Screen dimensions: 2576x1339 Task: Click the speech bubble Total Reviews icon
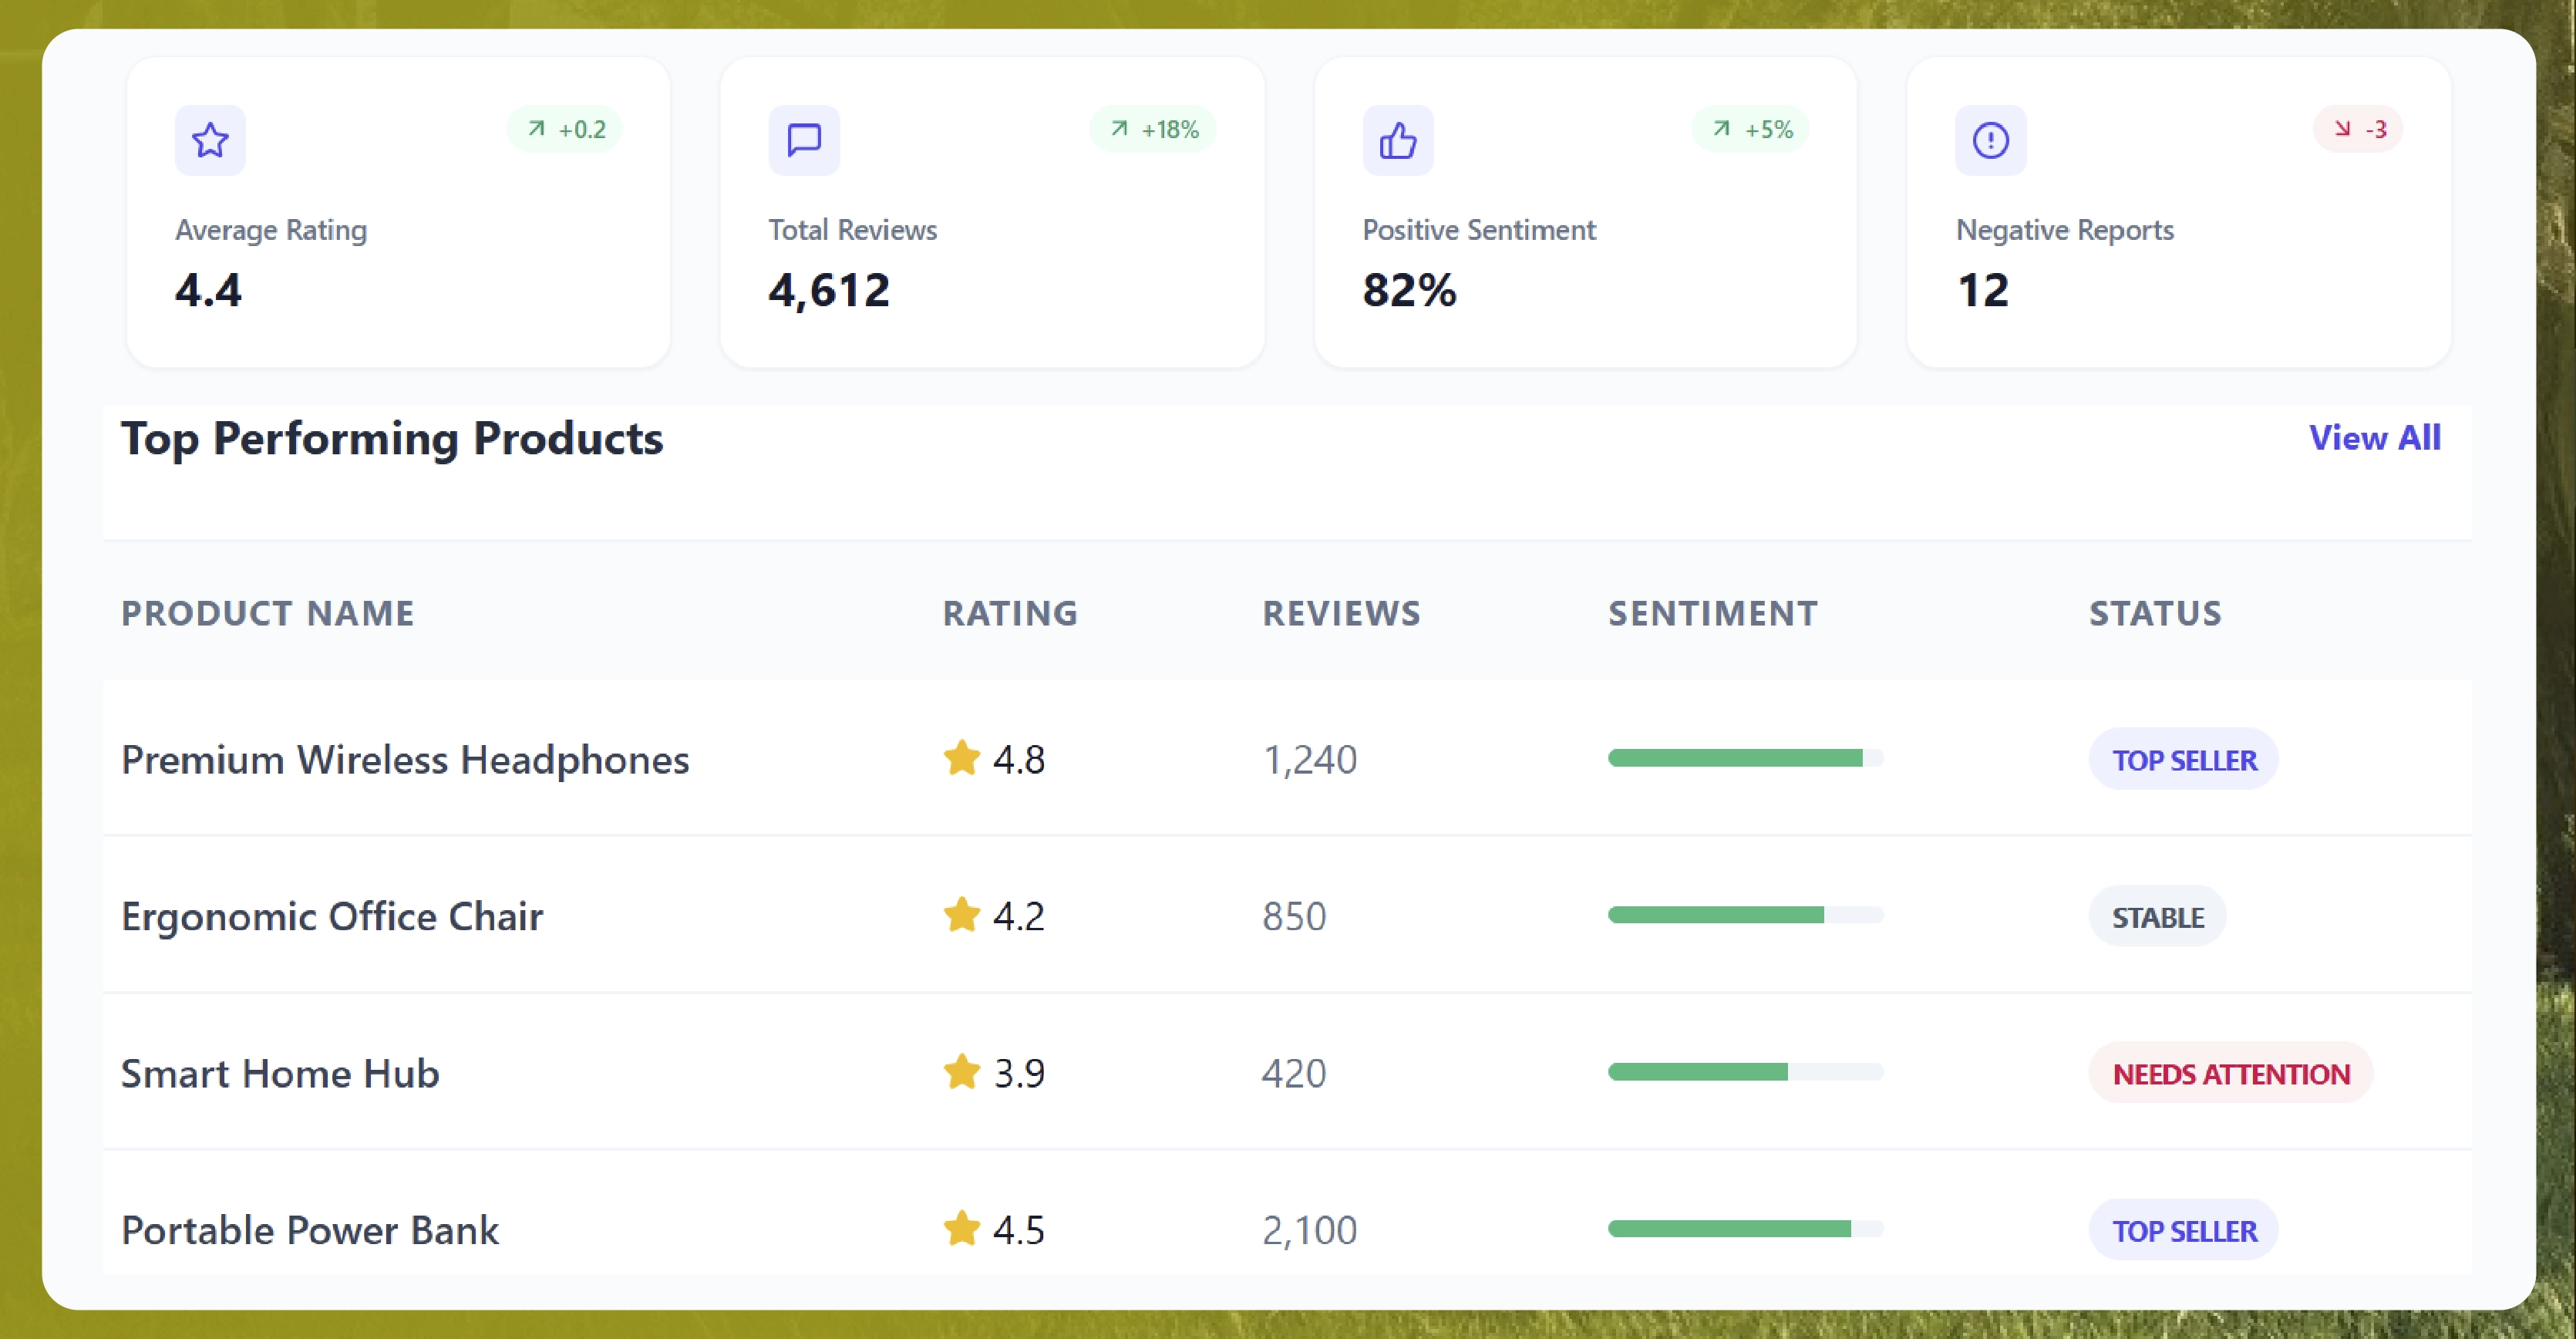coord(804,140)
